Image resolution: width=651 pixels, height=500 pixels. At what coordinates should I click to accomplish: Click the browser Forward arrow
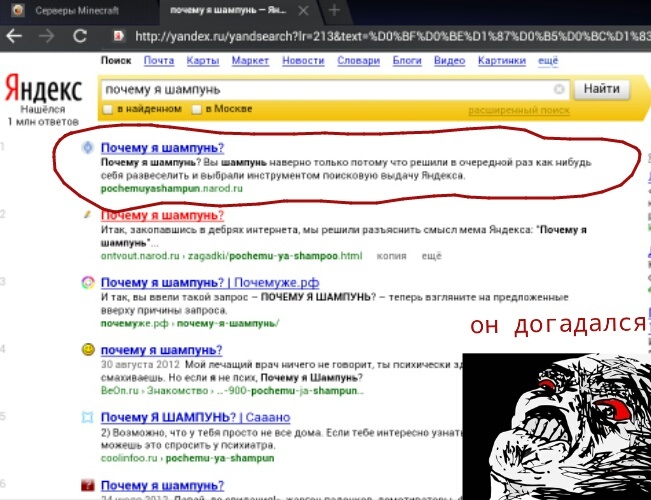pos(46,36)
